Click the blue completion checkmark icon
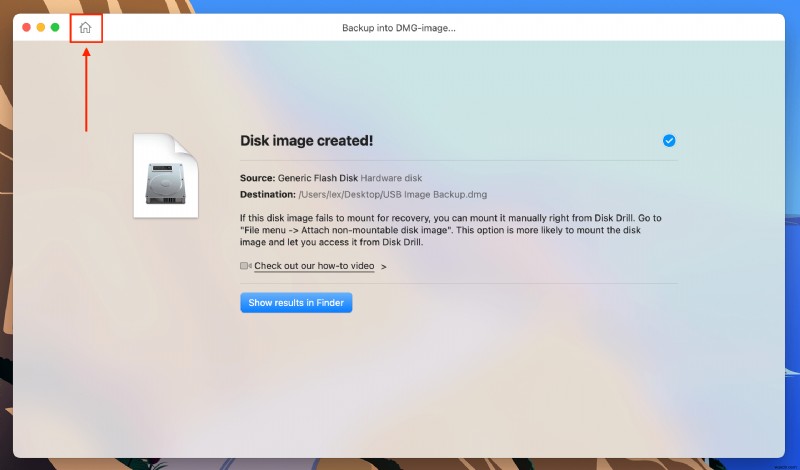The image size is (800, 470). point(669,140)
